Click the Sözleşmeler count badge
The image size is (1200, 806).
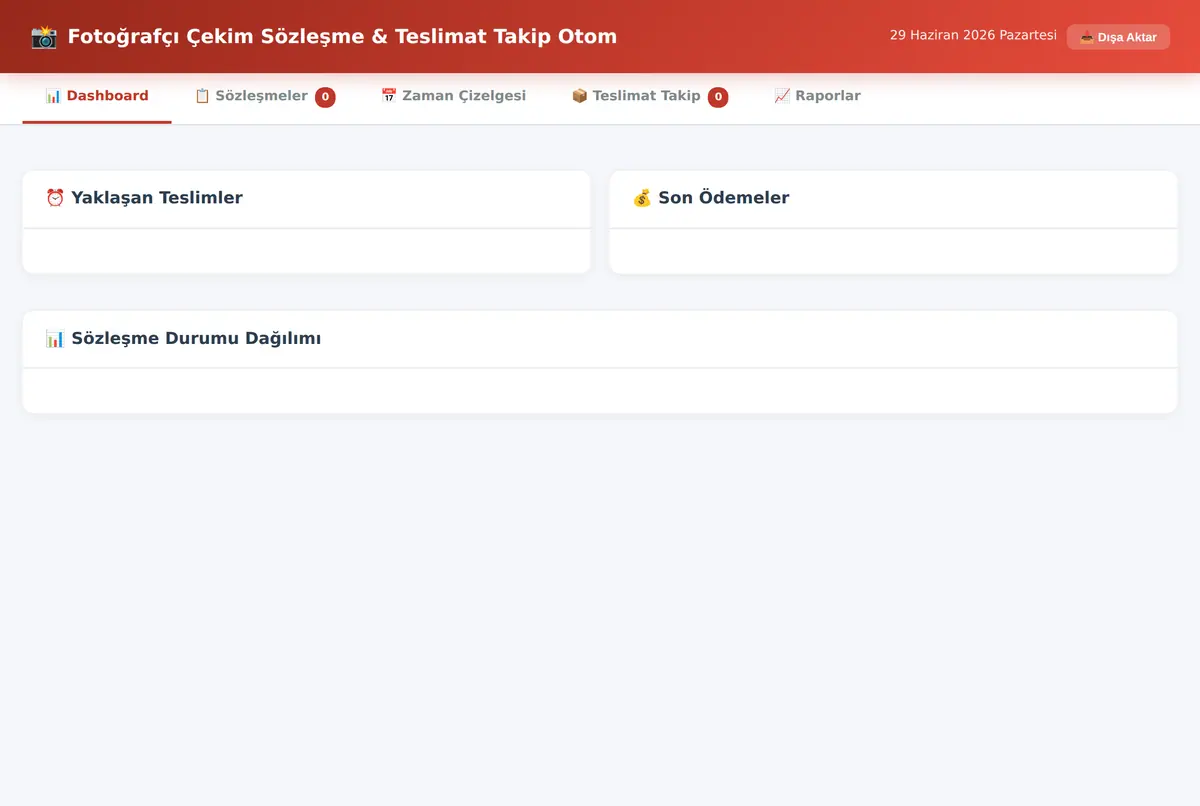click(x=325, y=97)
